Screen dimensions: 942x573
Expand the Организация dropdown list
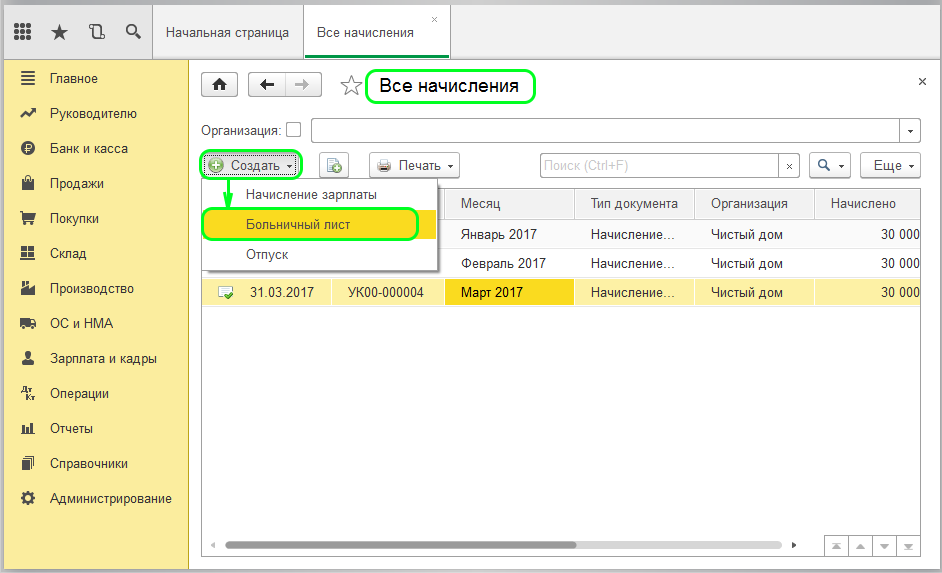(x=910, y=131)
